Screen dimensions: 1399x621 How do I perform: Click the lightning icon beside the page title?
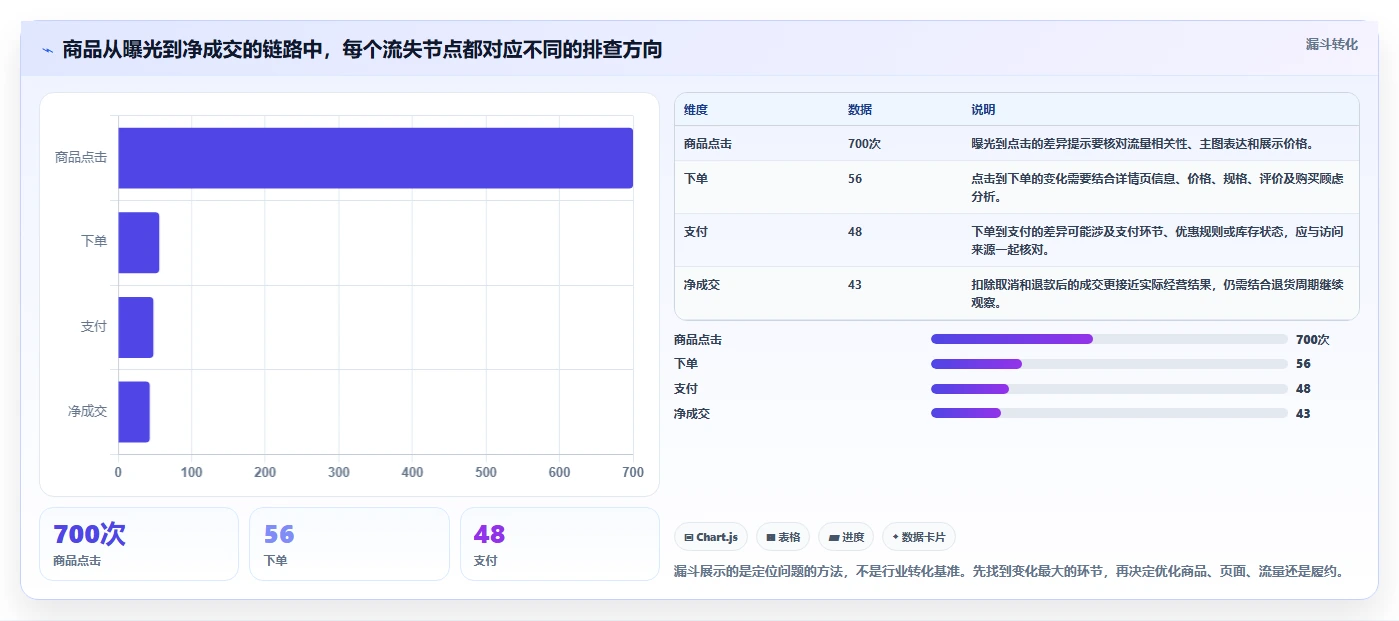coord(47,50)
